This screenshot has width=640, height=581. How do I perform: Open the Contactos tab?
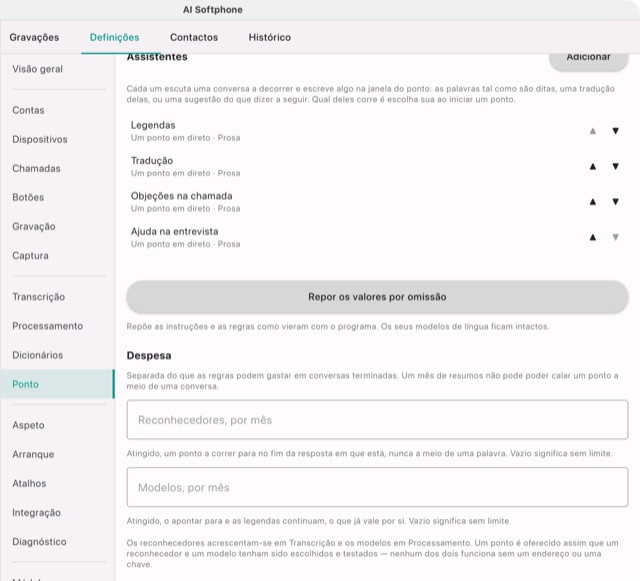tap(194, 37)
